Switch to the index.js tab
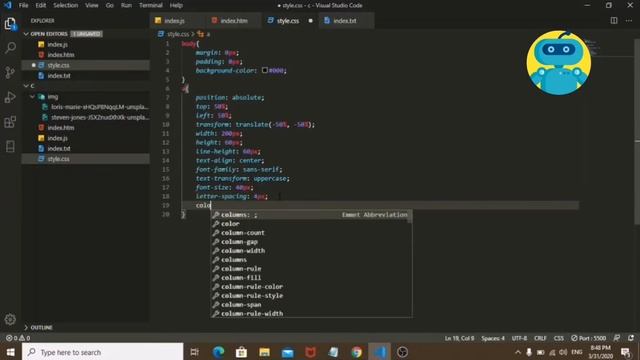Image resolution: width=640 pixels, height=360 pixels. point(178,20)
